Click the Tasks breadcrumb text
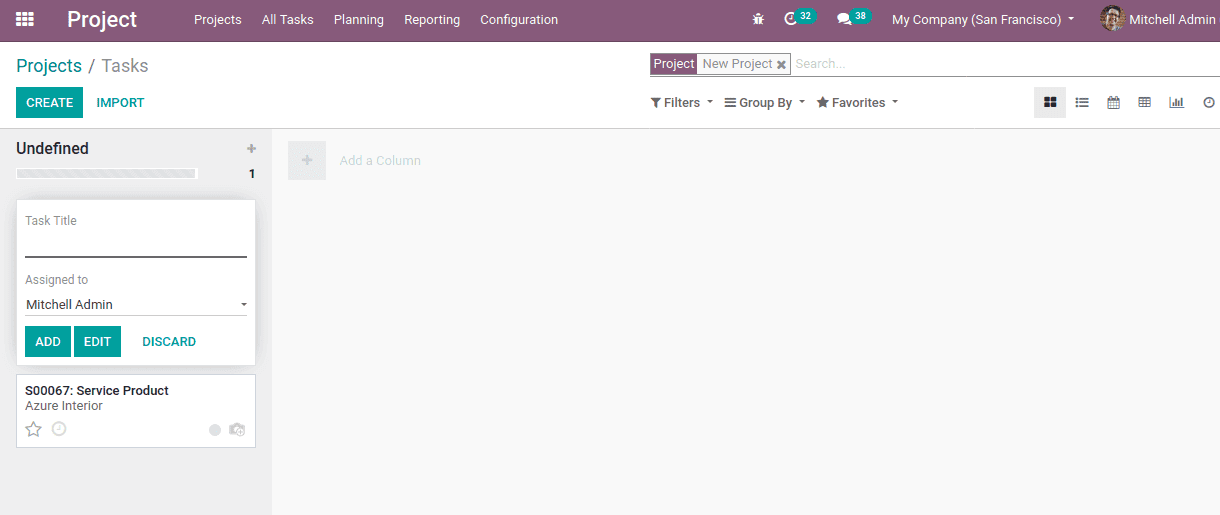Screen dimensions: 1220x515 click(125, 65)
